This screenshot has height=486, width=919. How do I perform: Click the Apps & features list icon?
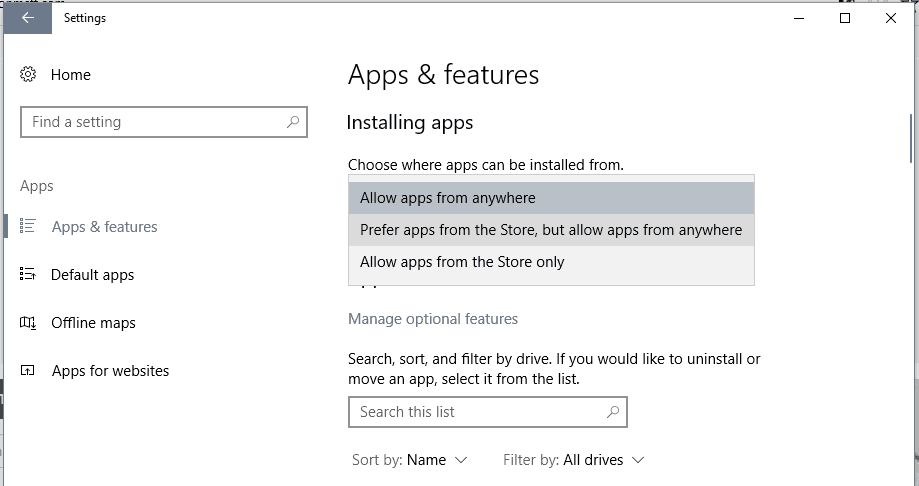28,226
